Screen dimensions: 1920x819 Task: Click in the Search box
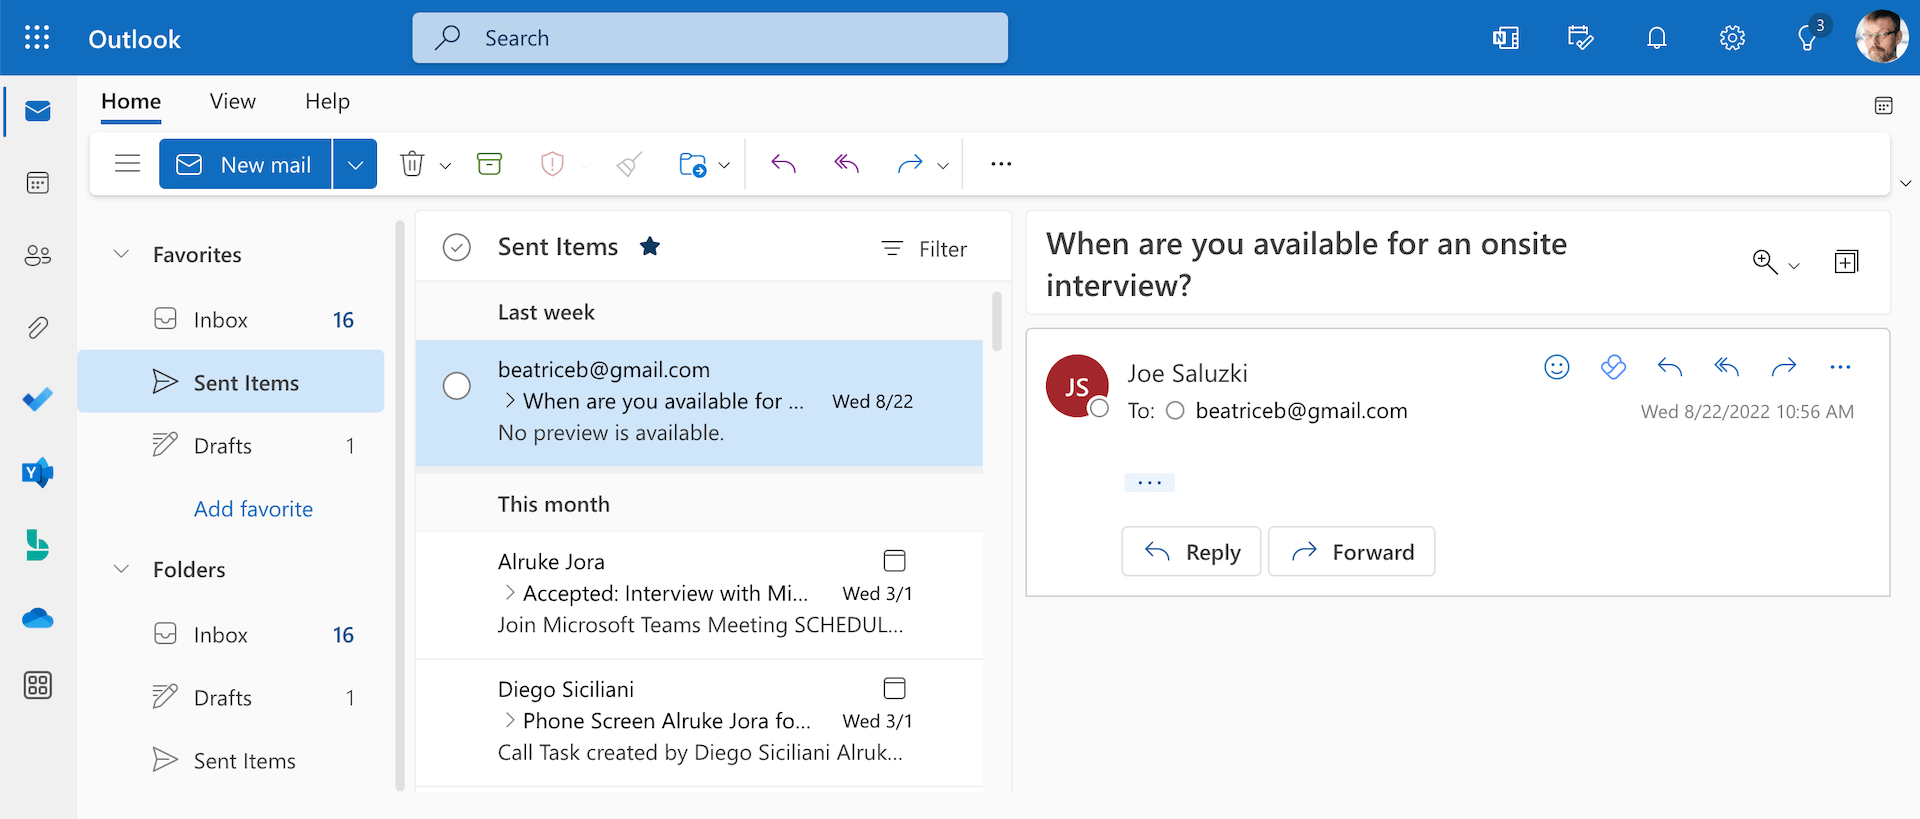coord(710,38)
